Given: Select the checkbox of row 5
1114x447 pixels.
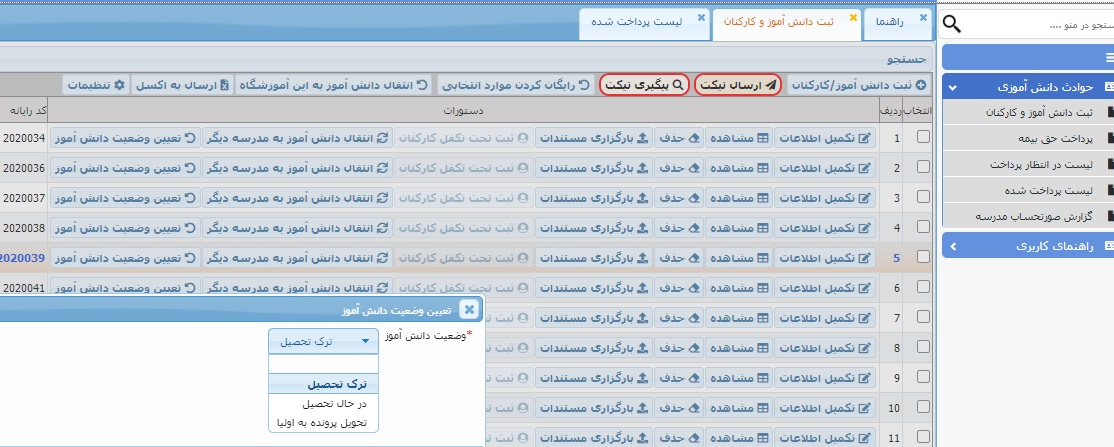Looking at the screenshot, I should pos(923,258).
